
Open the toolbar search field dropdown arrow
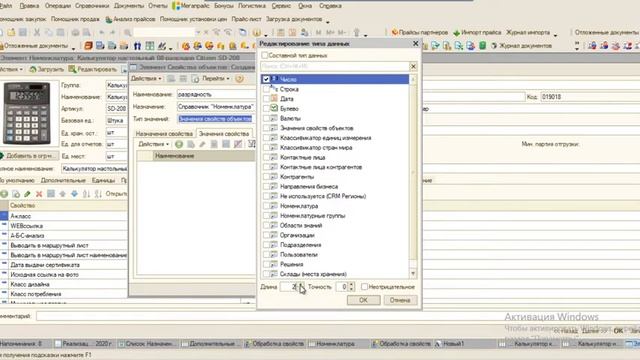(198, 32)
